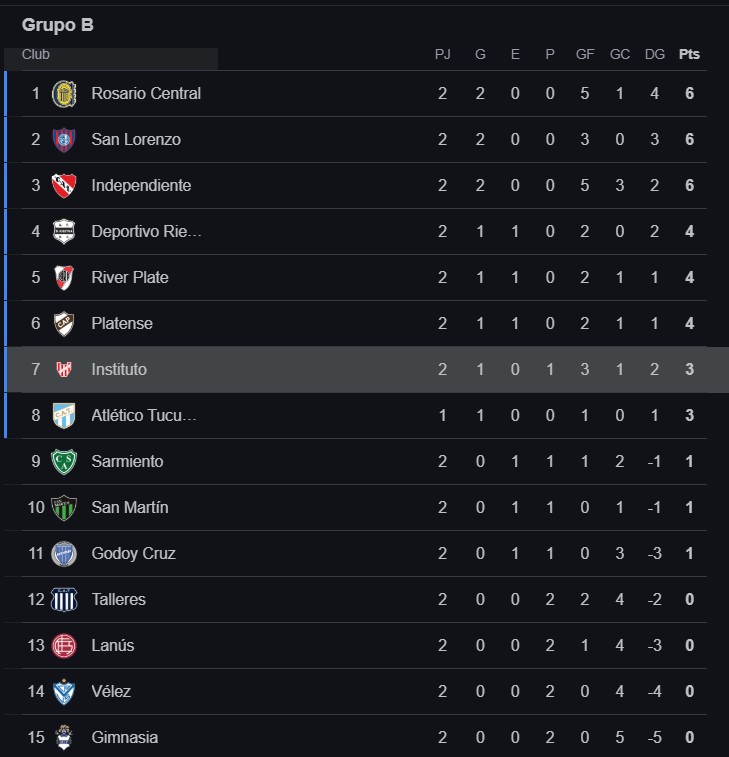Click the Pts column header
The width and height of the screenshot is (729, 757).
(x=689, y=54)
